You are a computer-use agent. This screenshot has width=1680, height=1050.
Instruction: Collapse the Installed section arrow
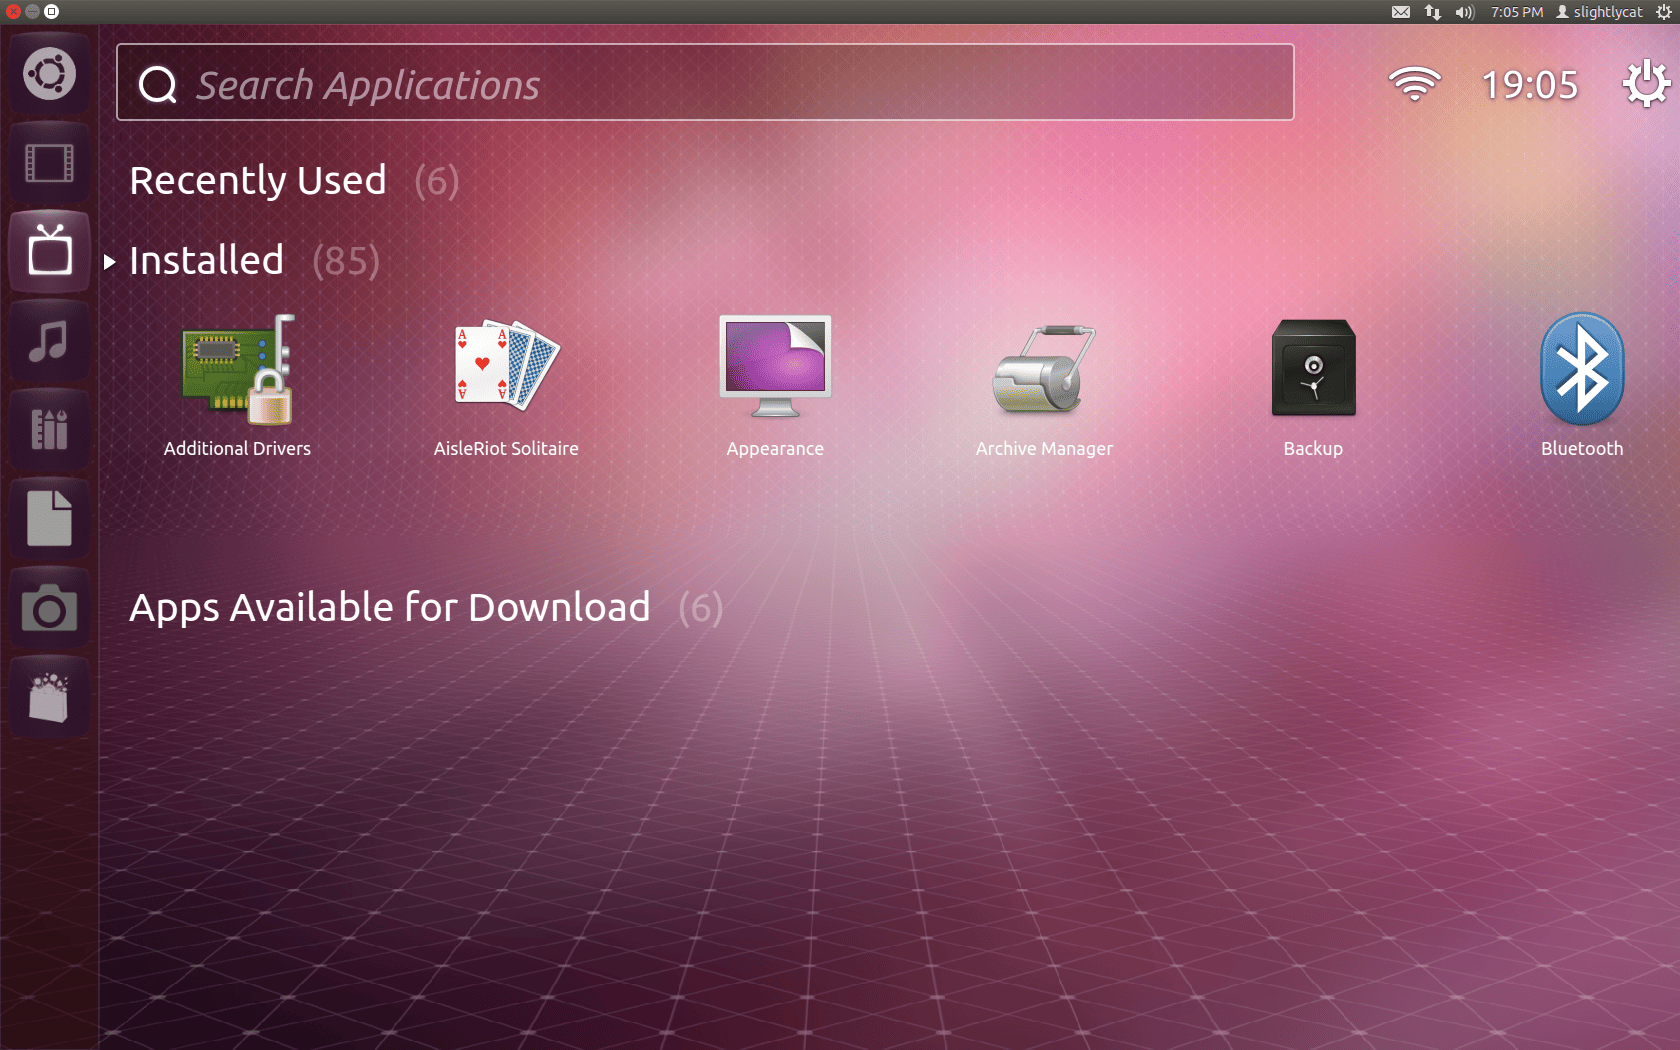(110, 261)
